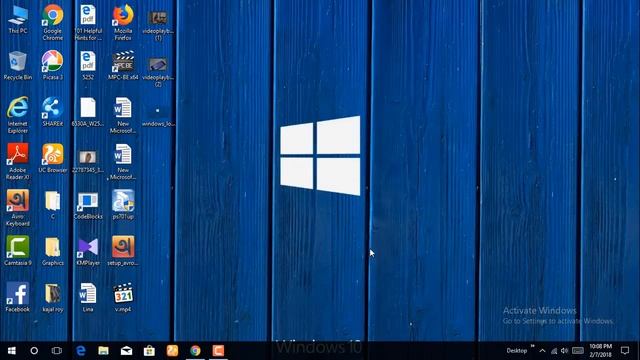Show hidden system tray icons

pos(542,351)
